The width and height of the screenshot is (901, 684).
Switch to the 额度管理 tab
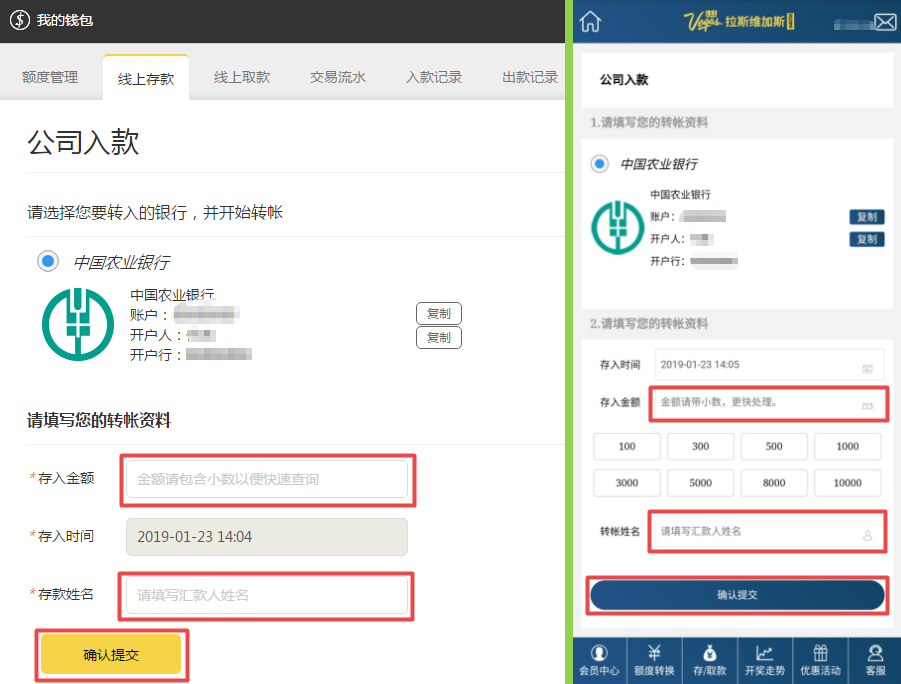tap(50, 77)
